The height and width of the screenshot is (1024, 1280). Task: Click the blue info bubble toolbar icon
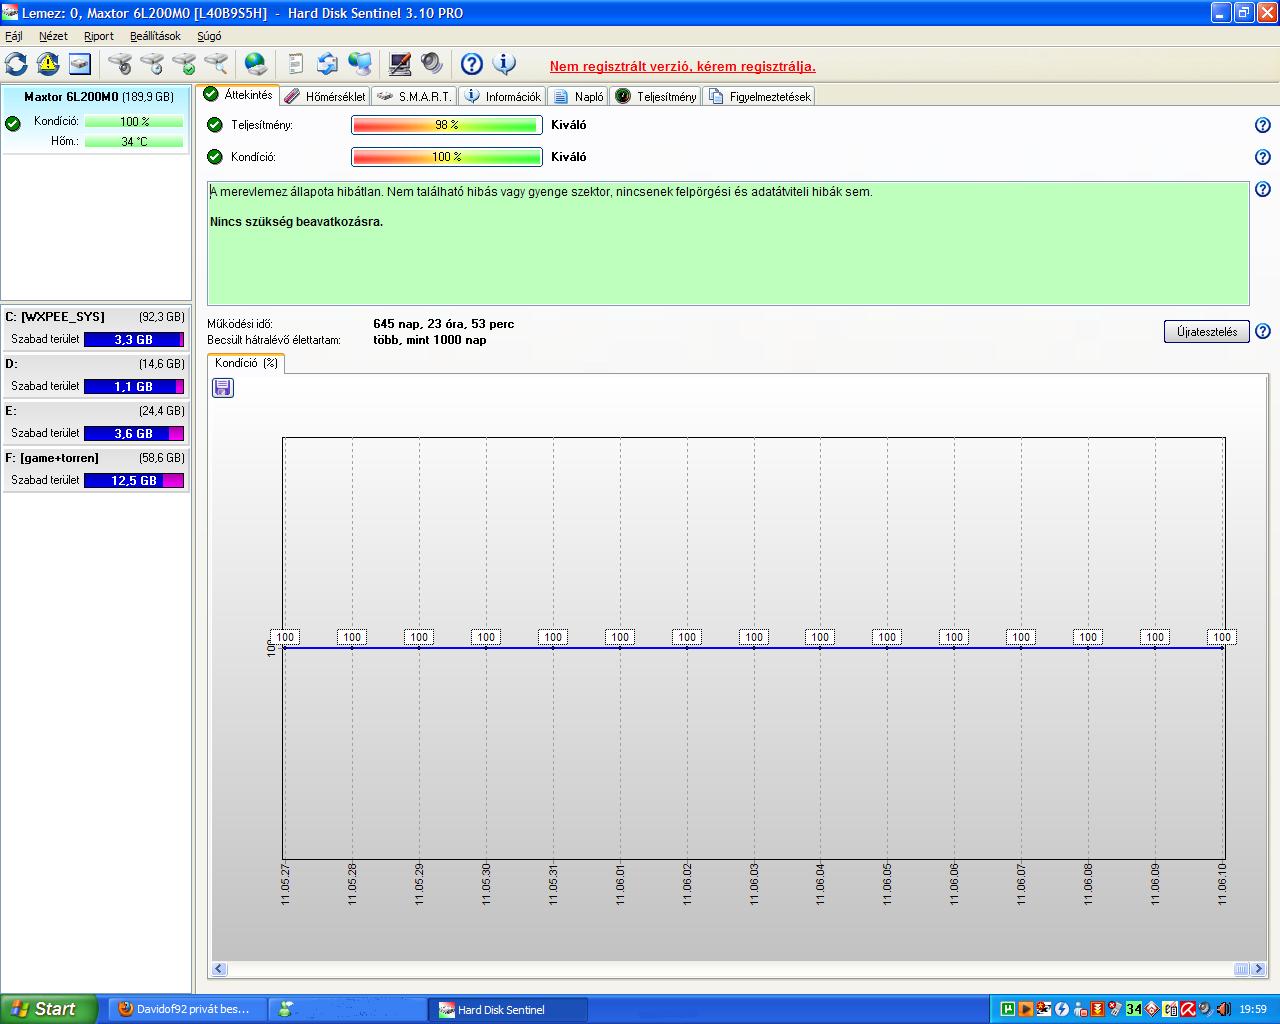(x=504, y=65)
